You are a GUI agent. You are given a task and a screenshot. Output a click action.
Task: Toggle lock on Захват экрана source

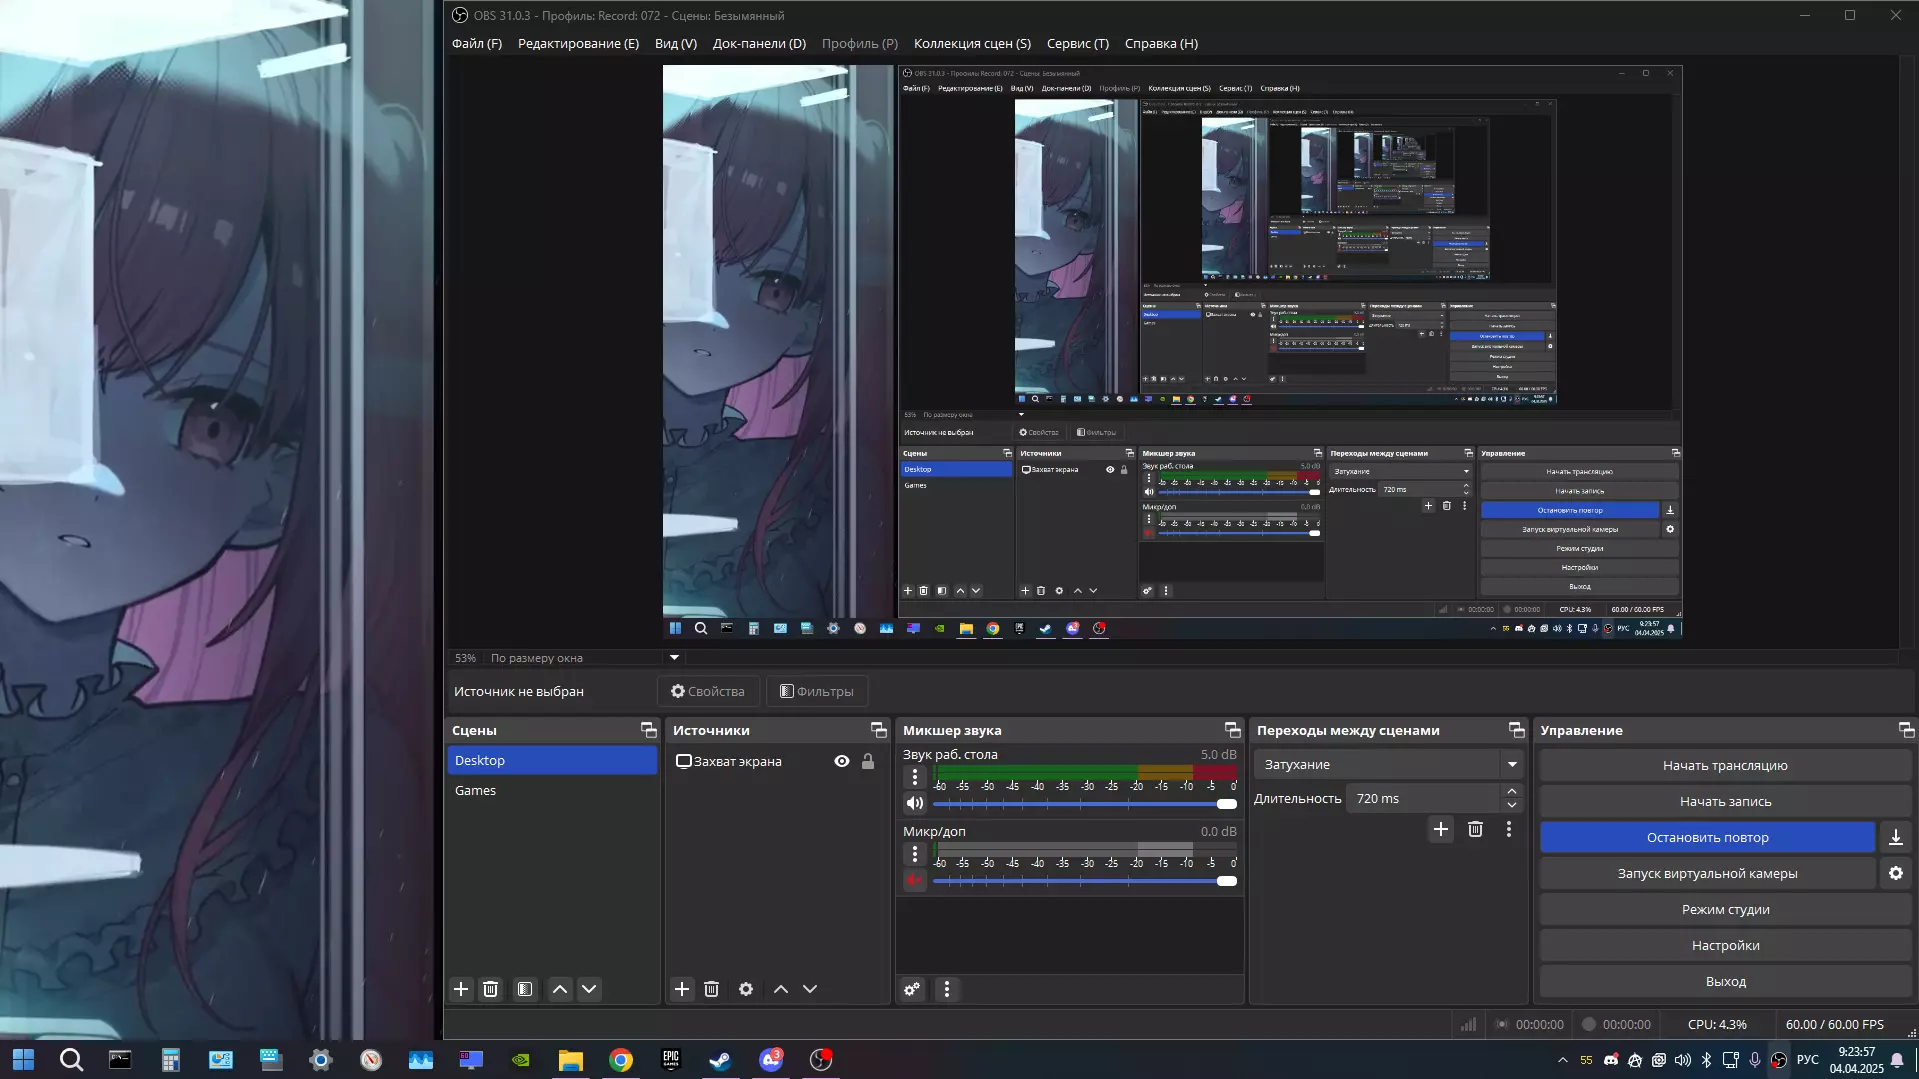point(868,761)
